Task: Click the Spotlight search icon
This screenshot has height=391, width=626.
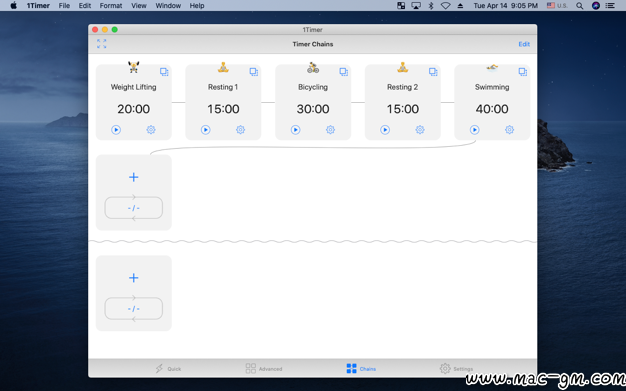Action: [580, 6]
